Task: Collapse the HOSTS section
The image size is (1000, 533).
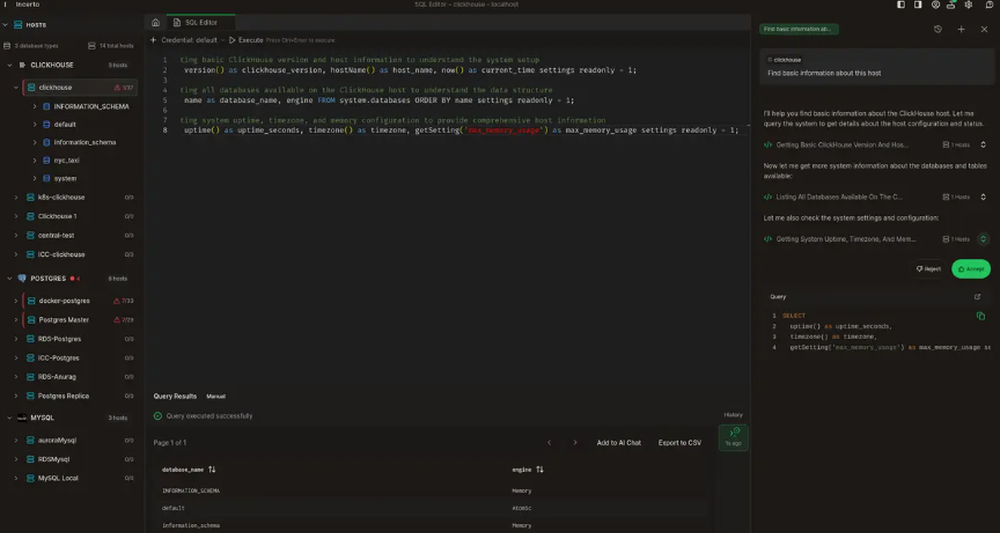Action: (x=5, y=25)
